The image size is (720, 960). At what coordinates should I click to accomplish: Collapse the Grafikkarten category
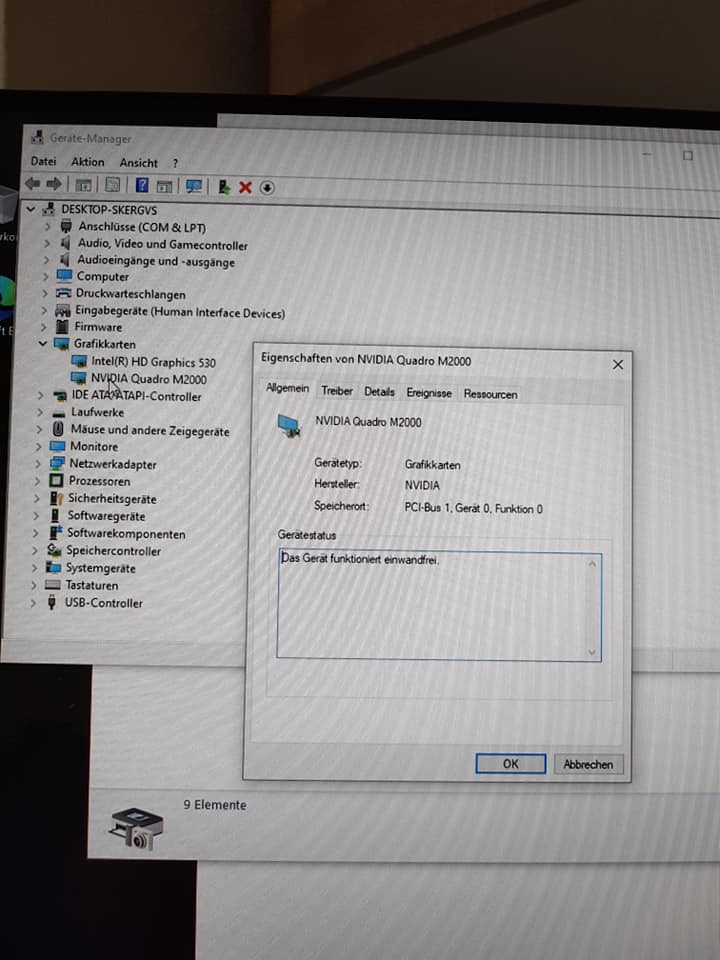(43, 344)
